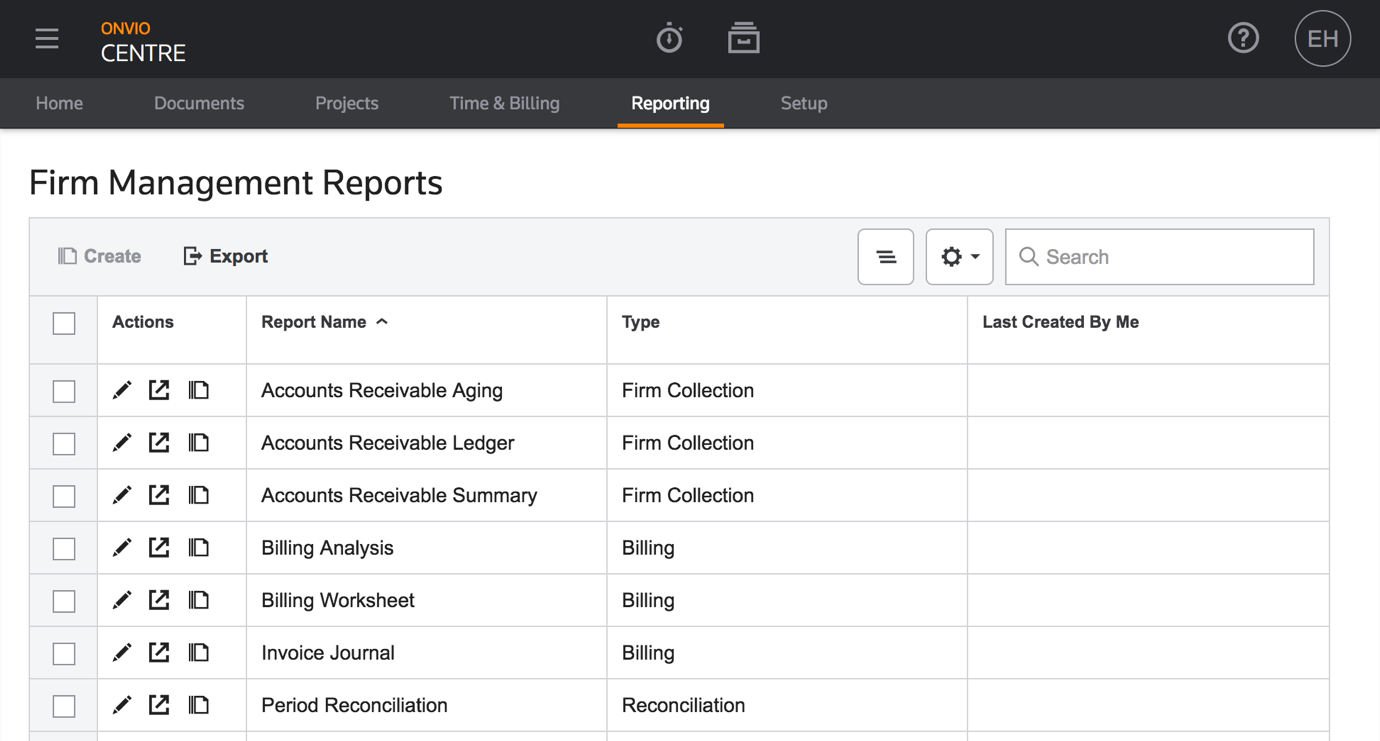Select the Time & Billing tab
This screenshot has height=741, width=1380.
505,103
